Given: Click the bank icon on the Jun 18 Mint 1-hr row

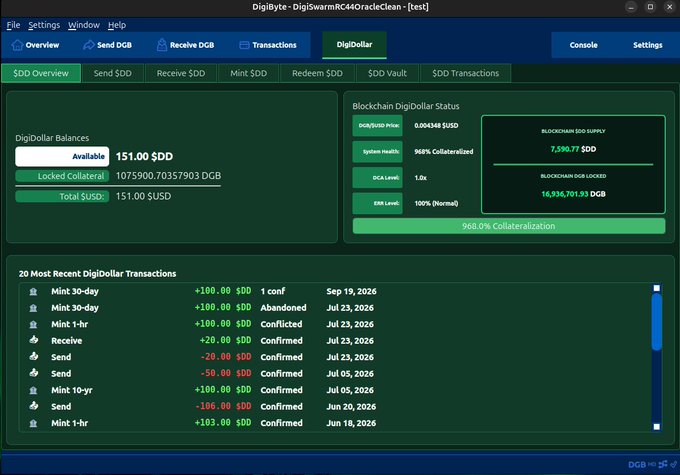Looking at the screenshot, I should (x=33, y=423).
